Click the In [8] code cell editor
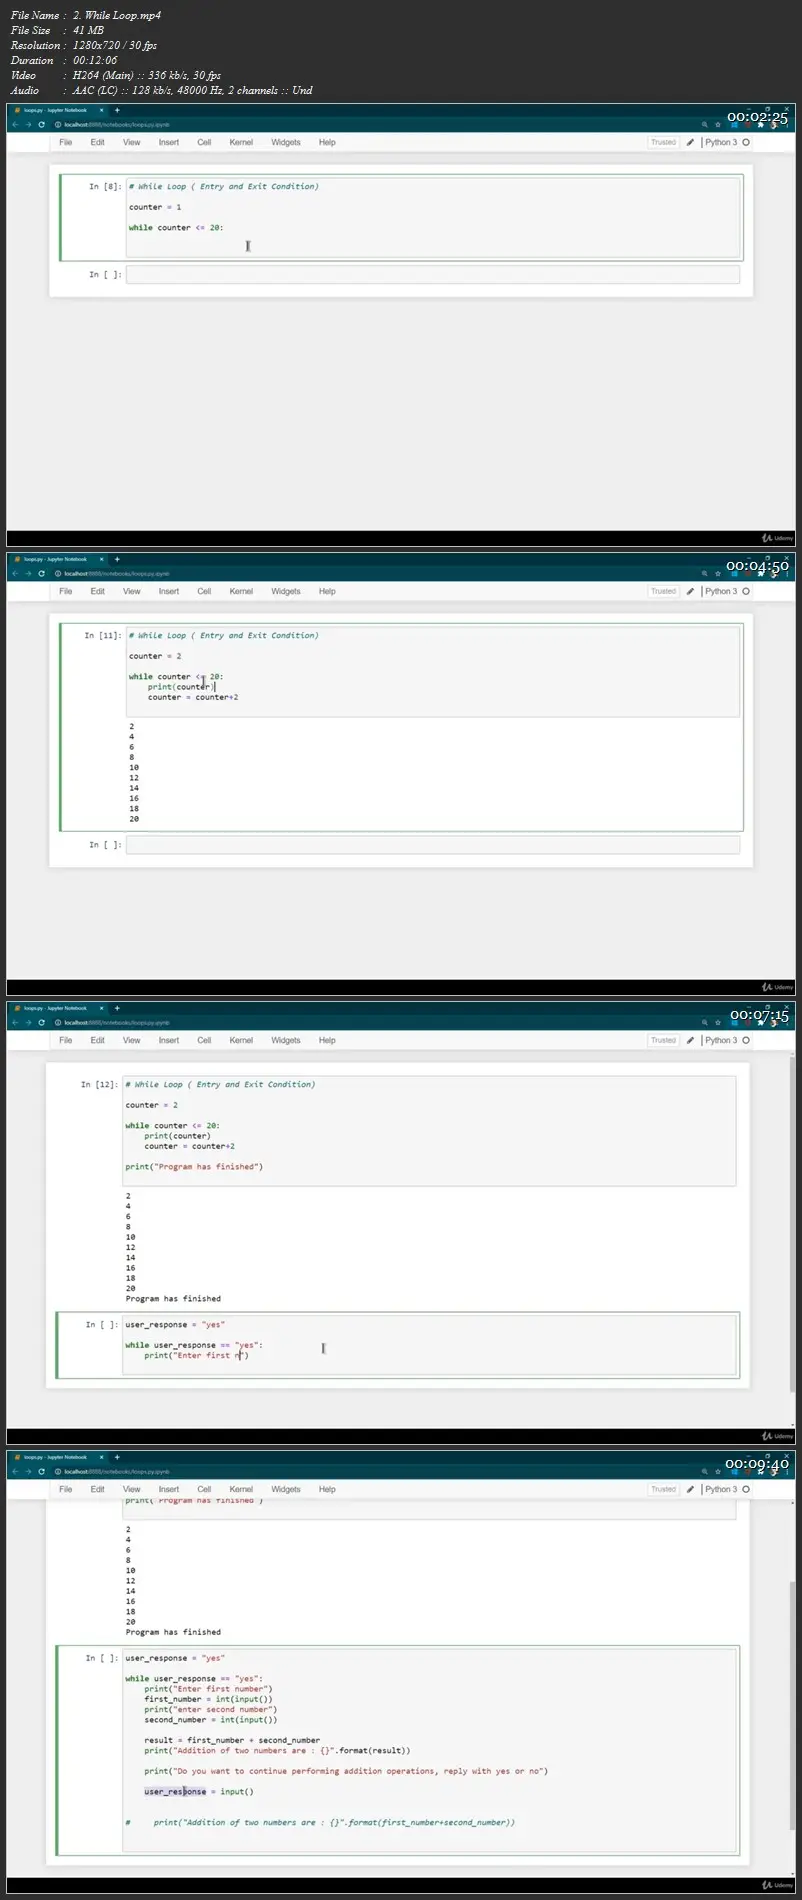Image resolution: width=802 pixels, height=1900 pixels. point(433,217)
